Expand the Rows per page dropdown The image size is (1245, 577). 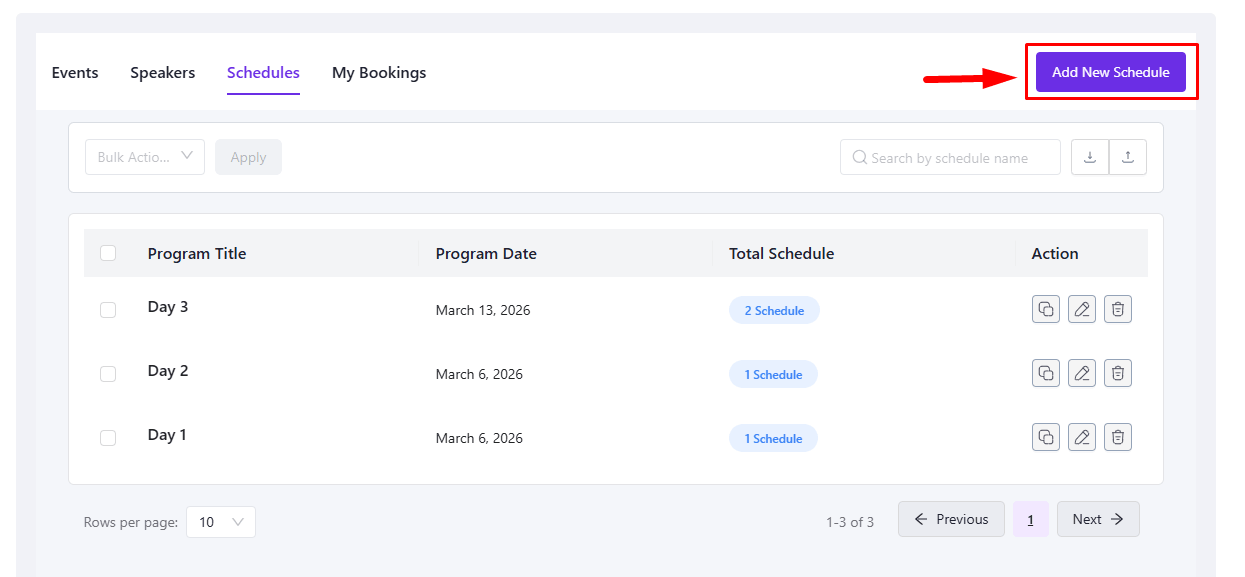point(220,522)
